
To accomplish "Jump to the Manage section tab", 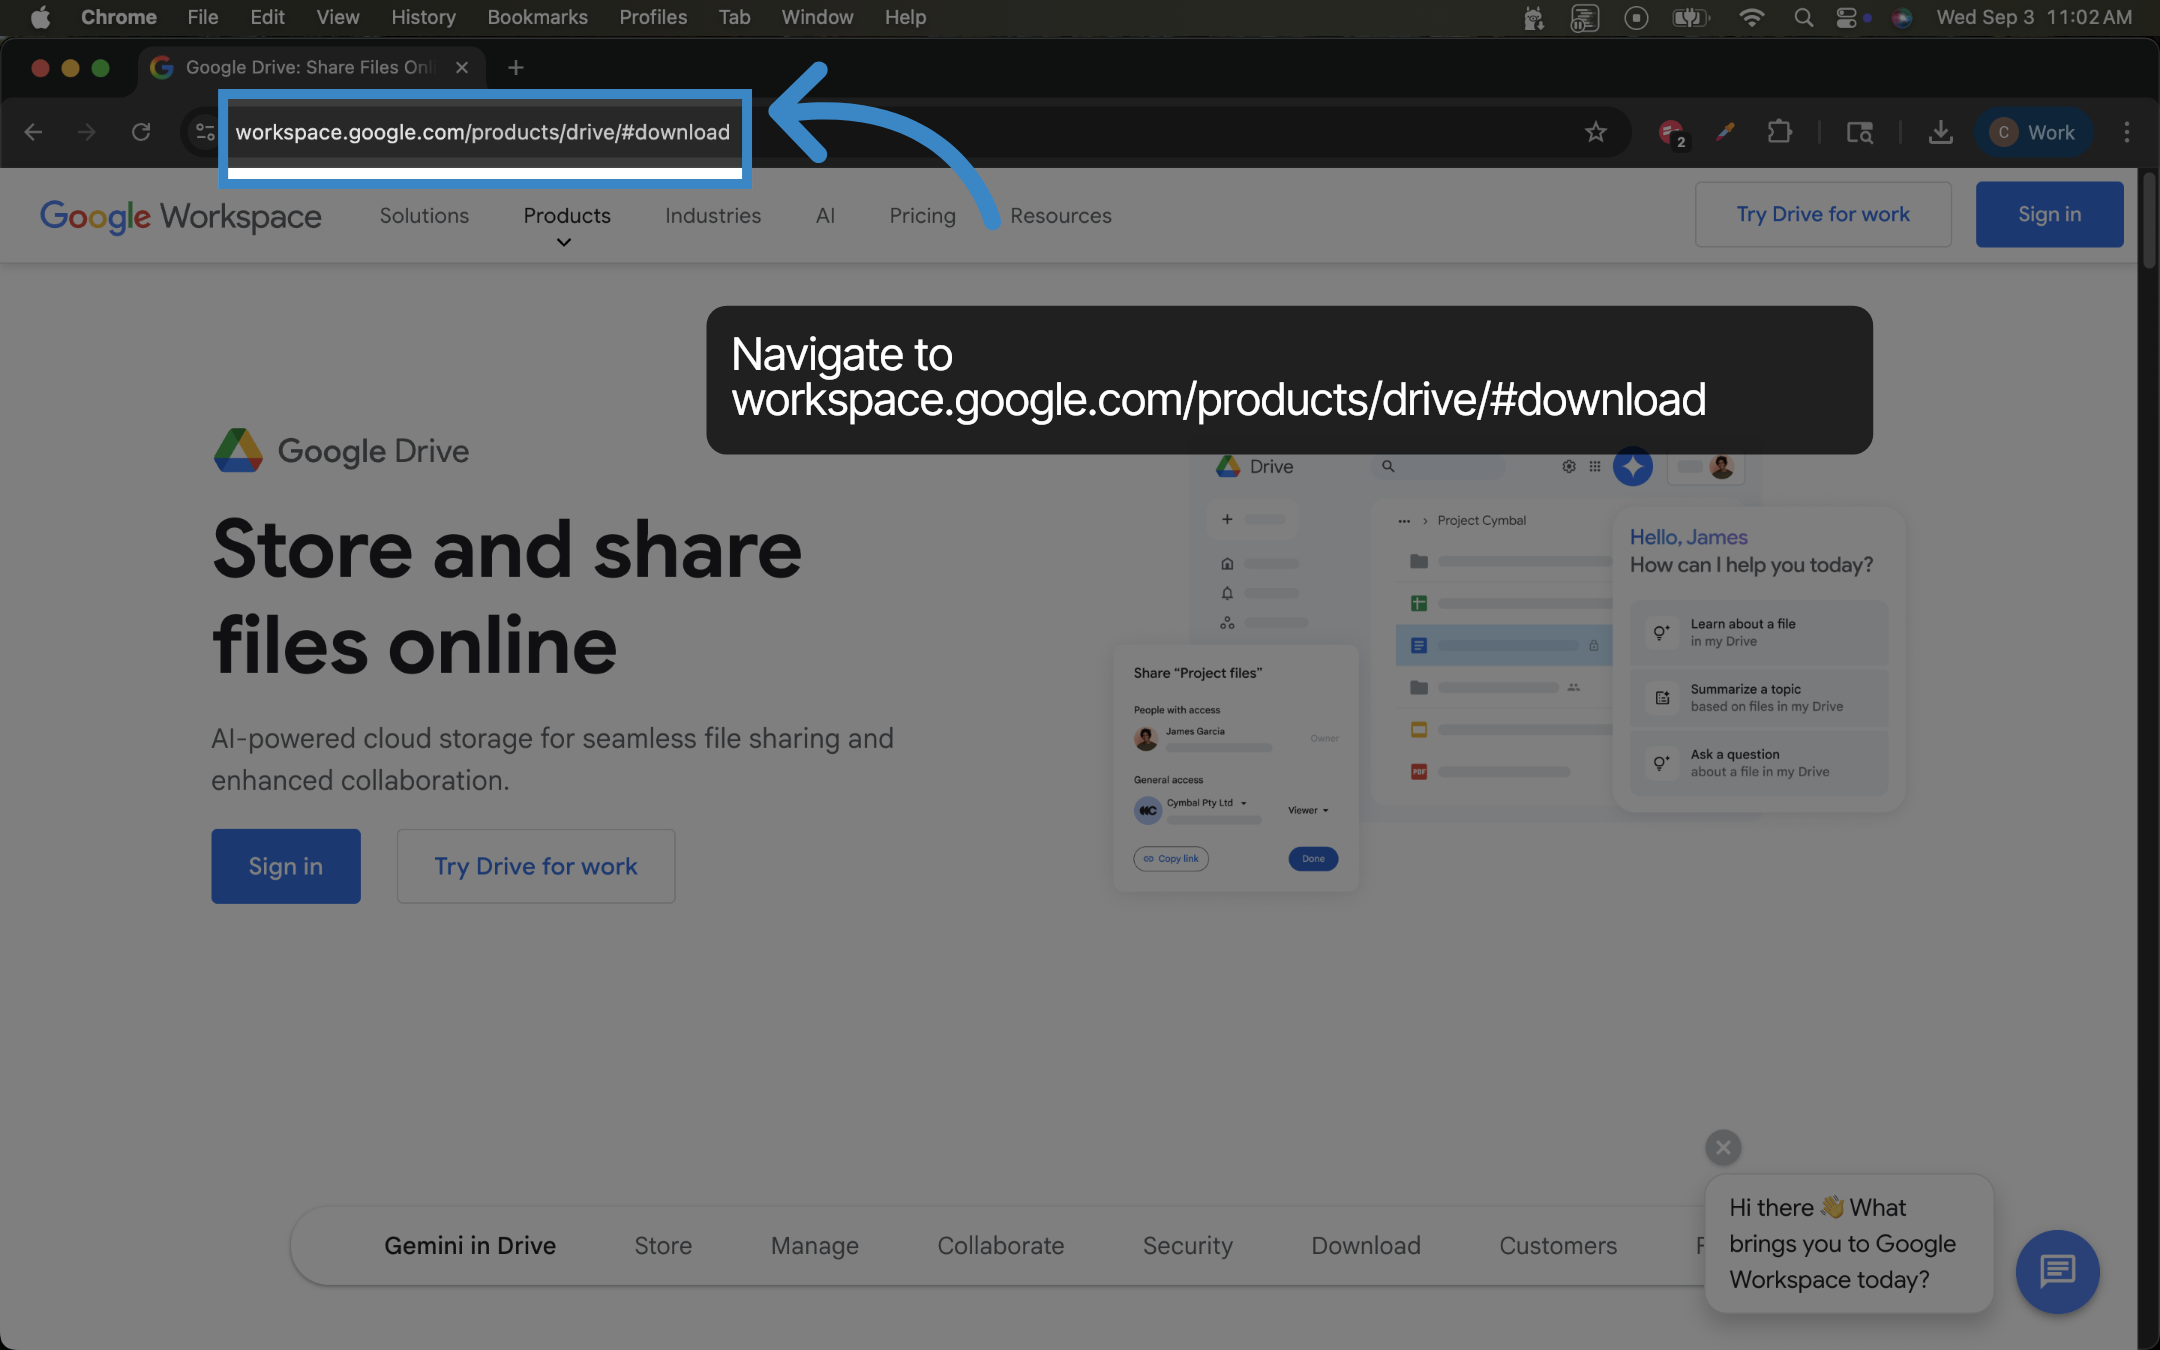I will click(815, 1245).
